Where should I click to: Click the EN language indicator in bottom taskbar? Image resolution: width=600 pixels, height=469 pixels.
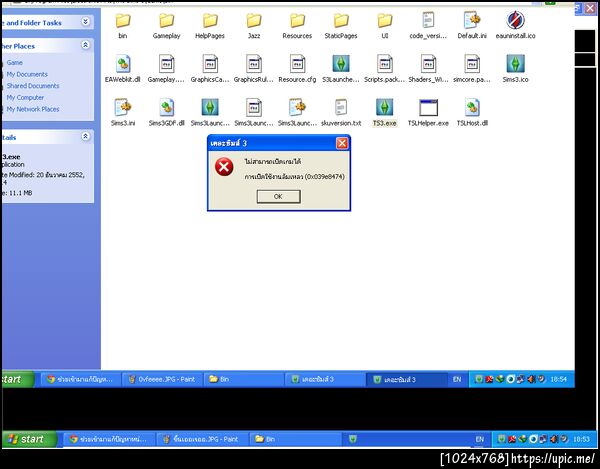click(x=479, y=439)
